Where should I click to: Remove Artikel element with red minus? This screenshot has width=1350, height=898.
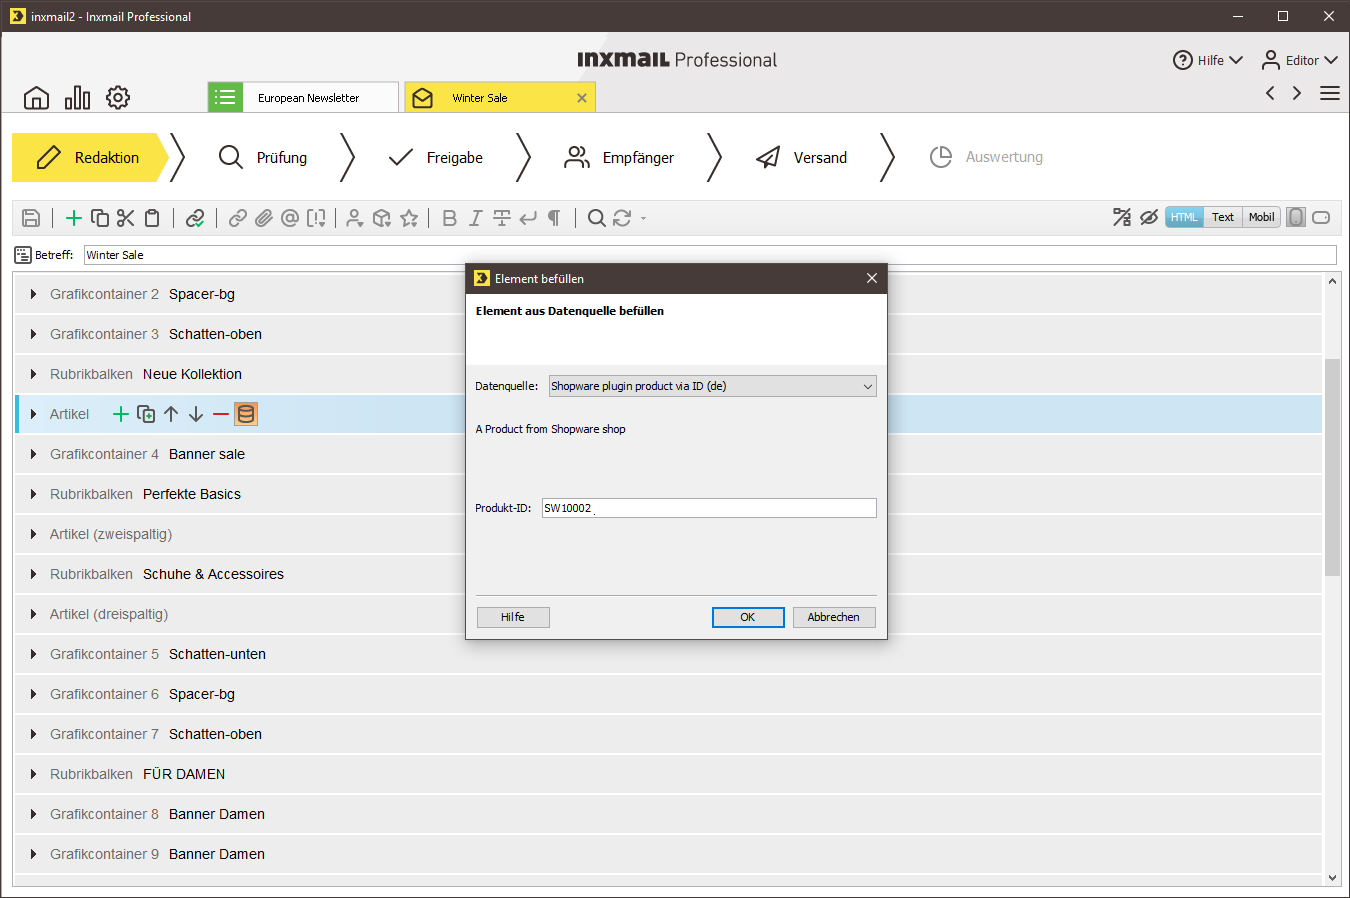click(221, 414)
